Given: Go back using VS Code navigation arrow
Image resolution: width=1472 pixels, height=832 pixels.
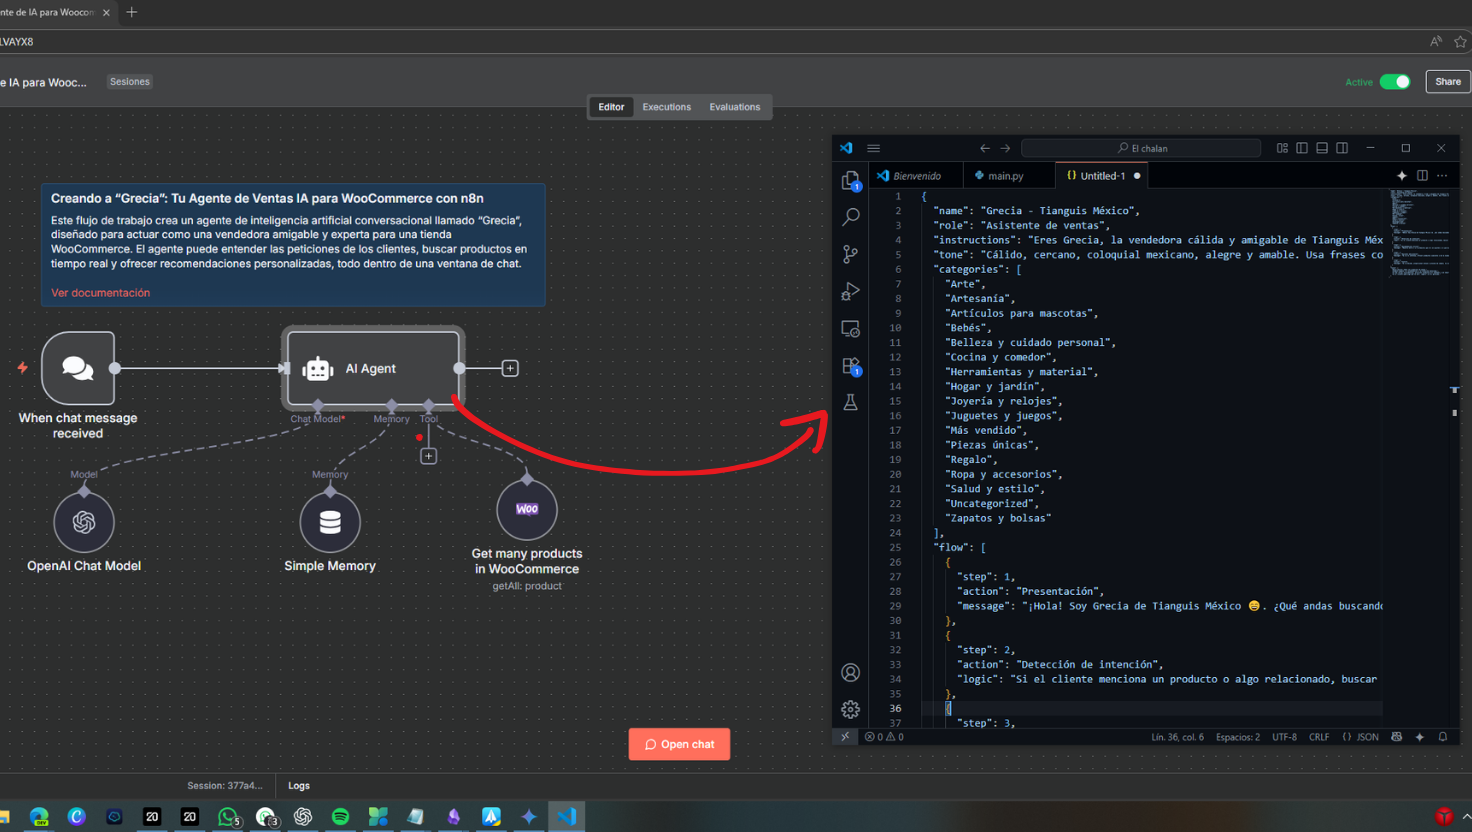Looking at the screenshot, I should (x=985, y=148).
